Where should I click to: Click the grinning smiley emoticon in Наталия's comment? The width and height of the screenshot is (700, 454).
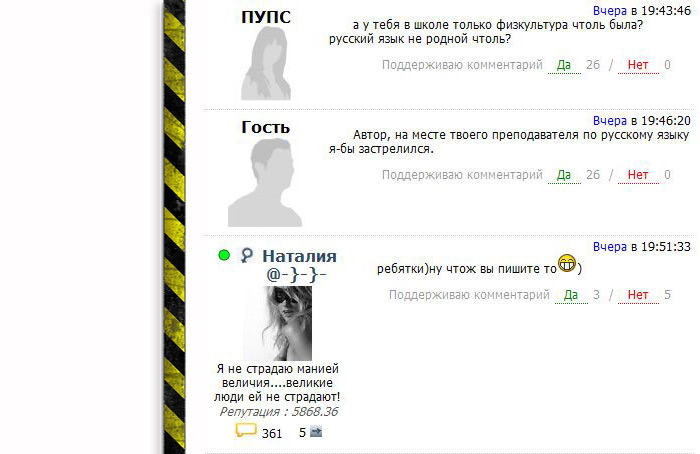[567, 263]
